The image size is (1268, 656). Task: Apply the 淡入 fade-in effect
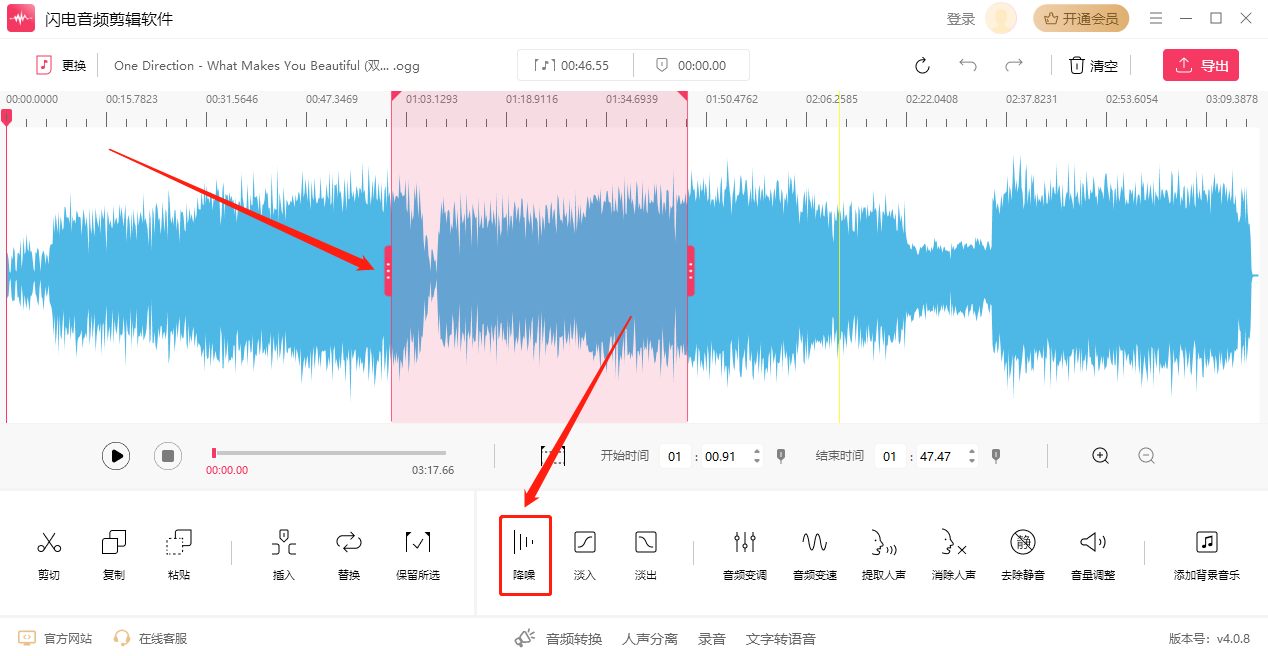[x=585, y=554]
